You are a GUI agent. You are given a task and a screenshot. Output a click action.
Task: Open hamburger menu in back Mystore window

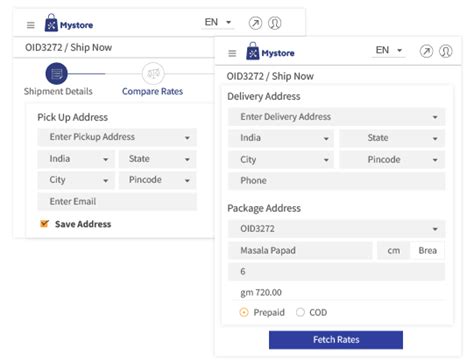point(31,25)
